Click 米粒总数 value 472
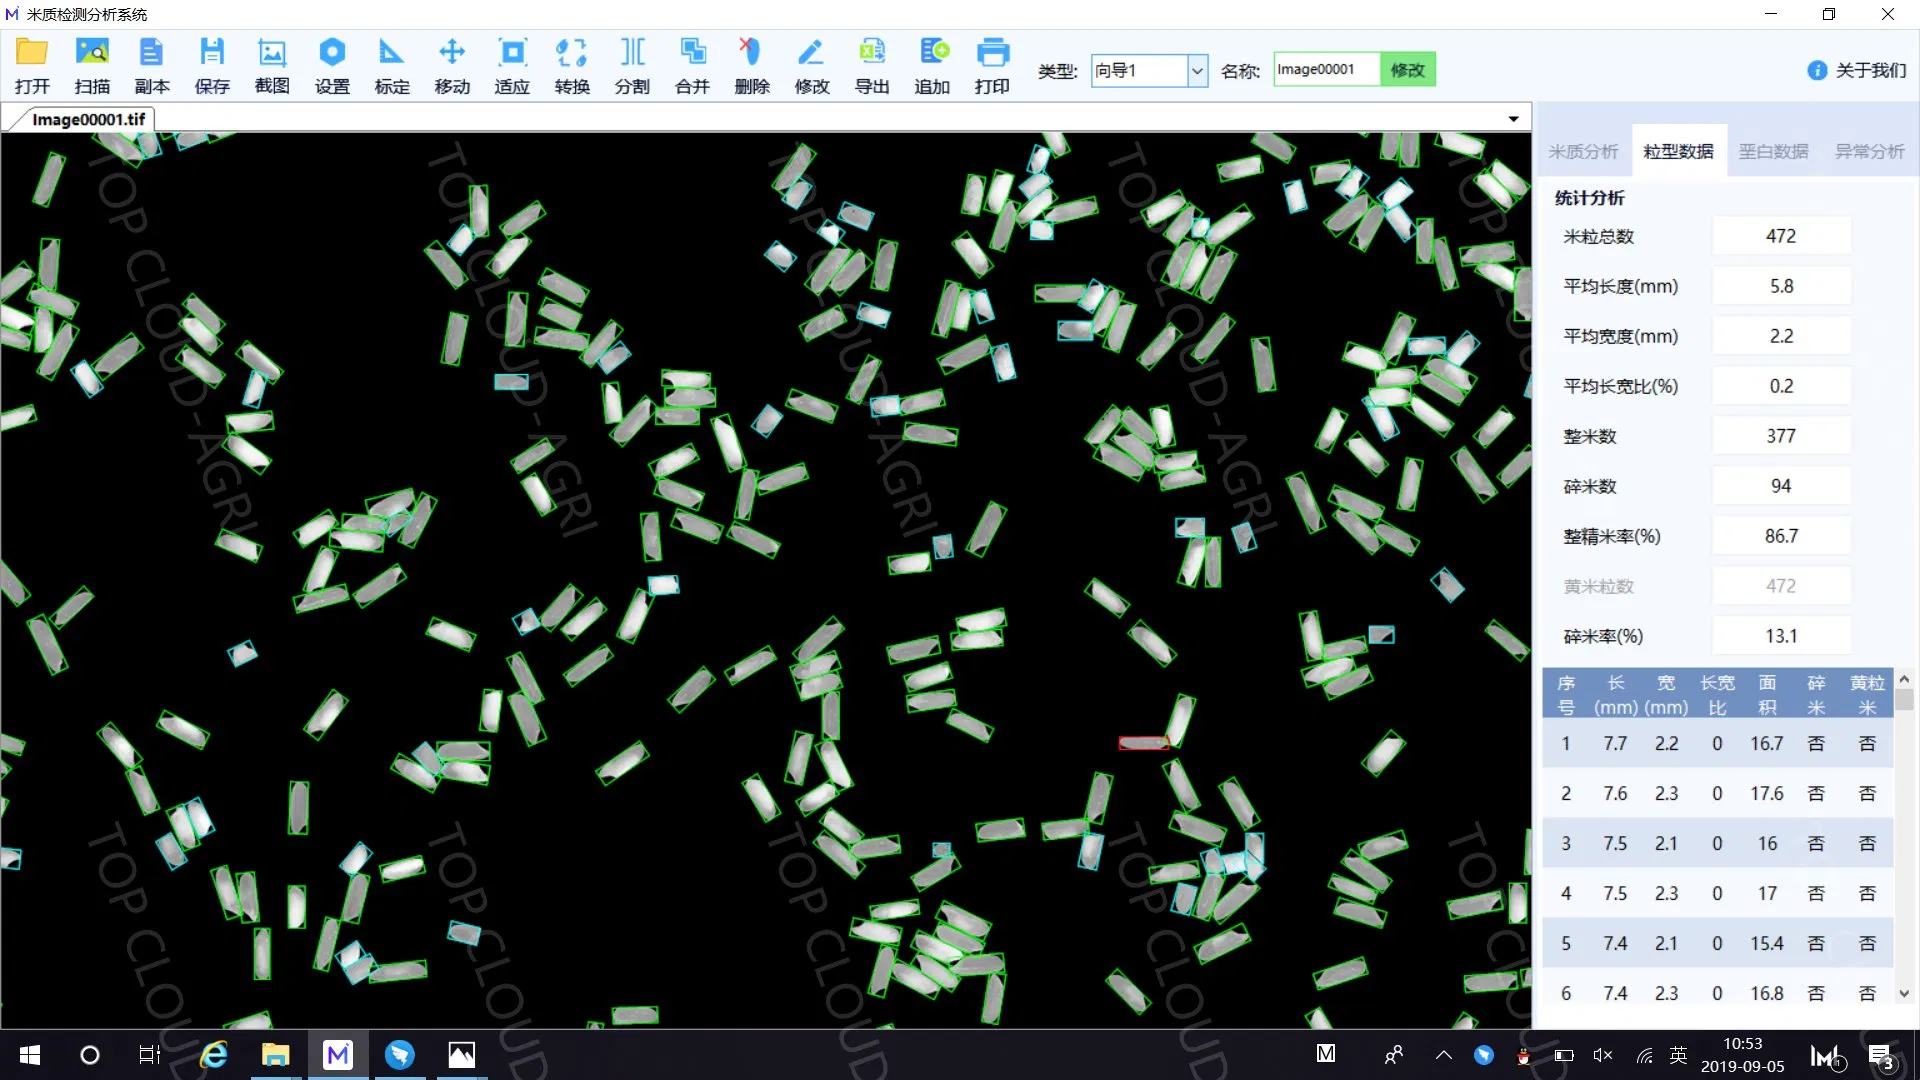This screenshot has width=1920, height=1080. click(1781, 236)
